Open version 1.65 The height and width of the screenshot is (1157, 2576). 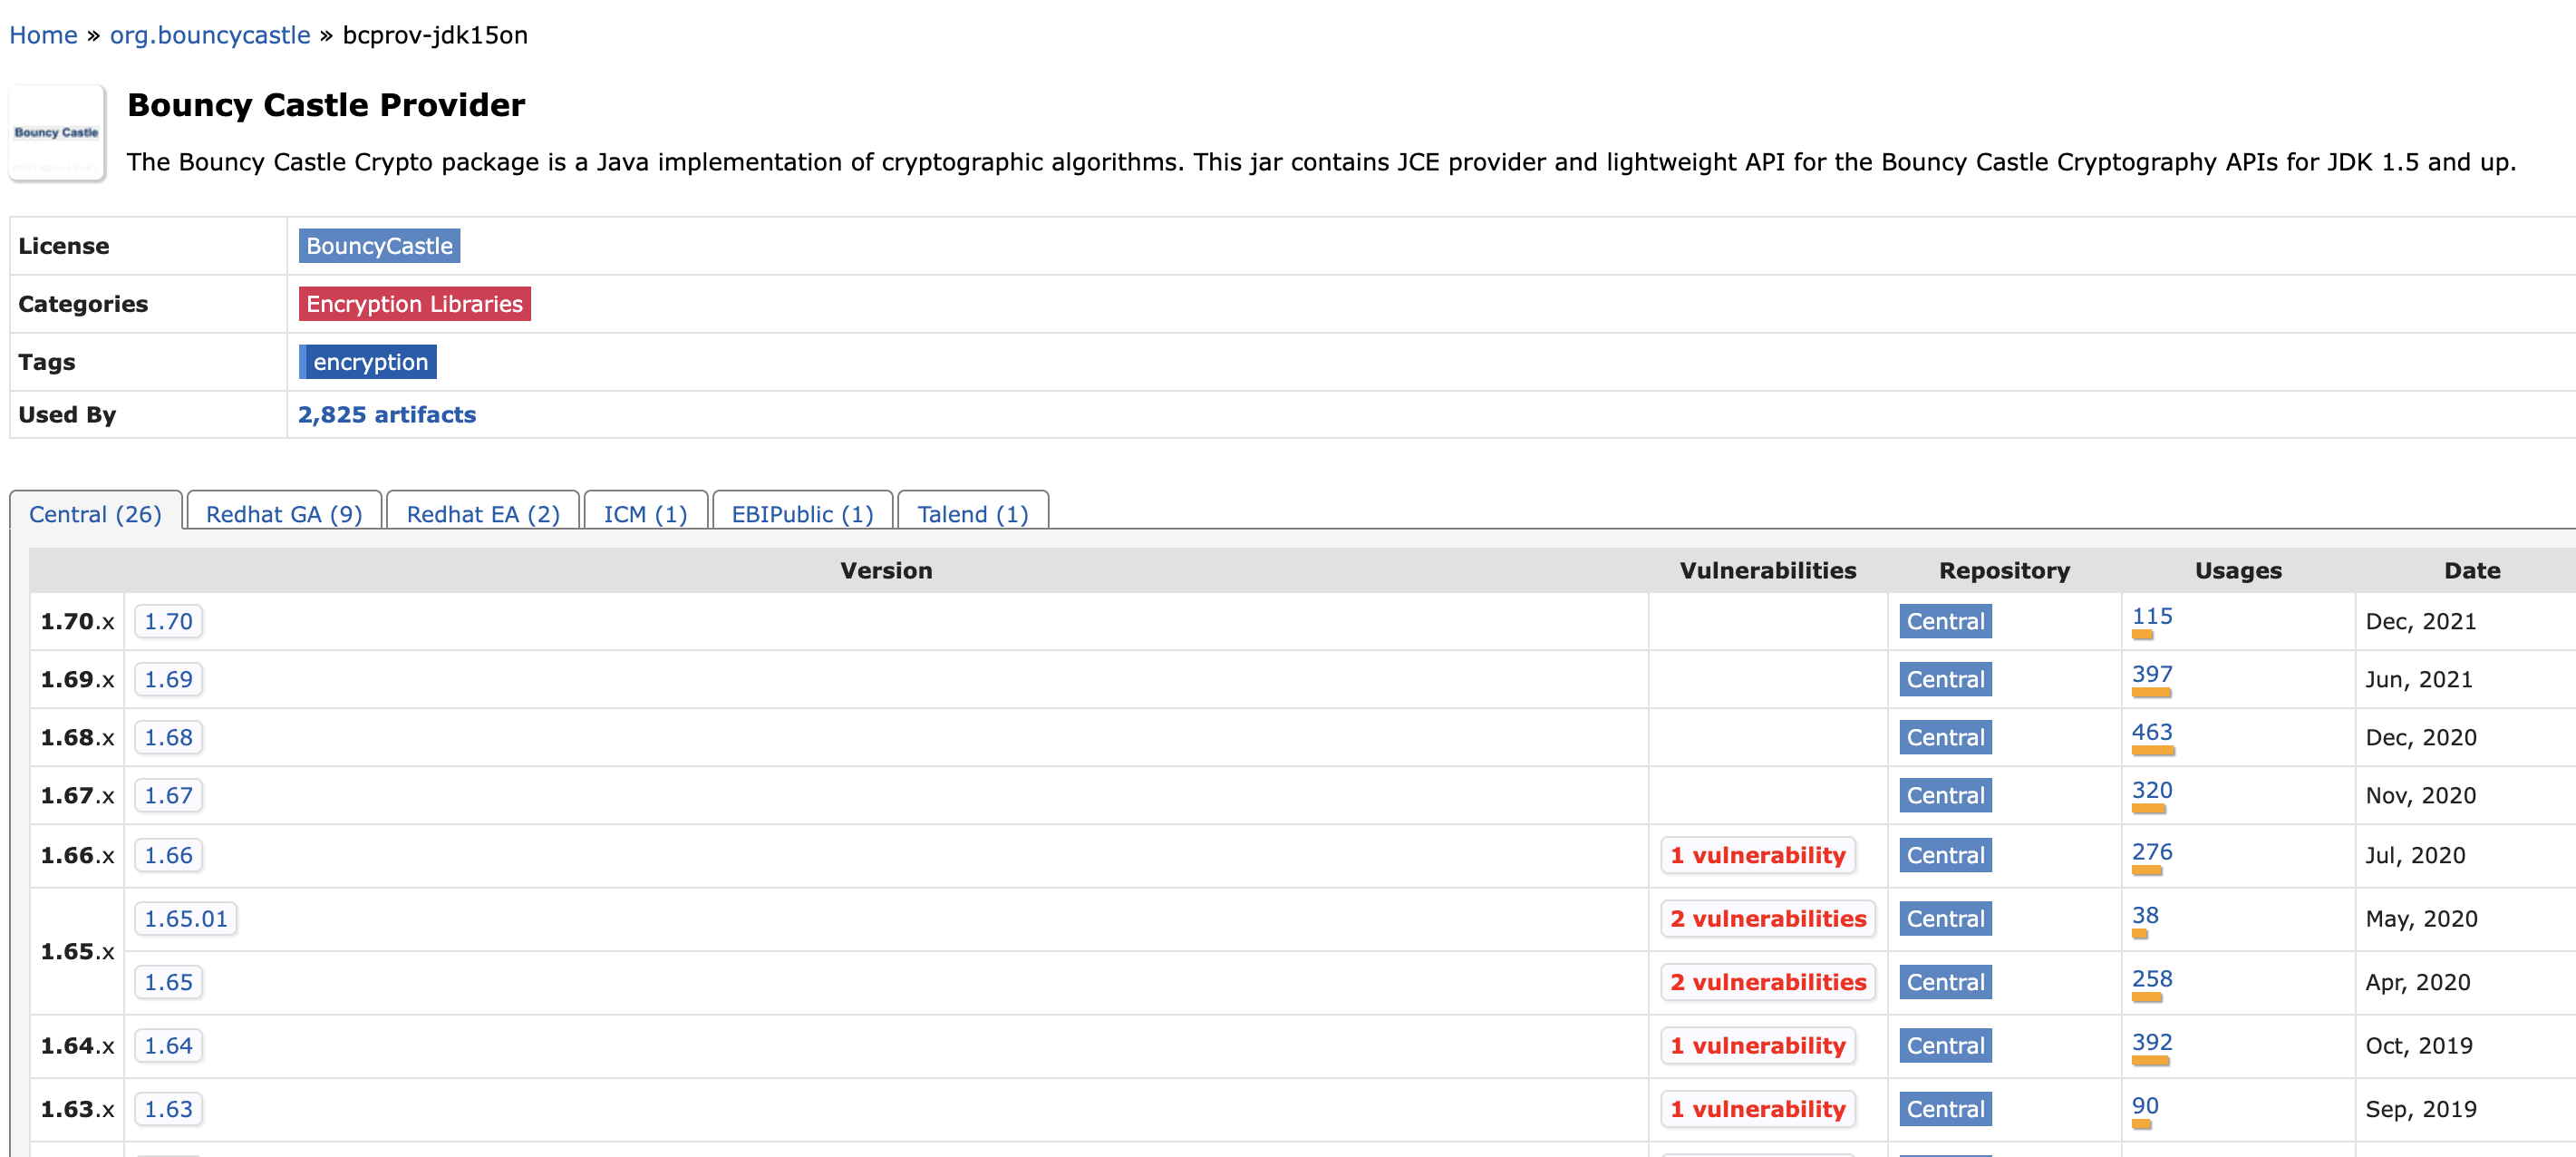[168, 982]
